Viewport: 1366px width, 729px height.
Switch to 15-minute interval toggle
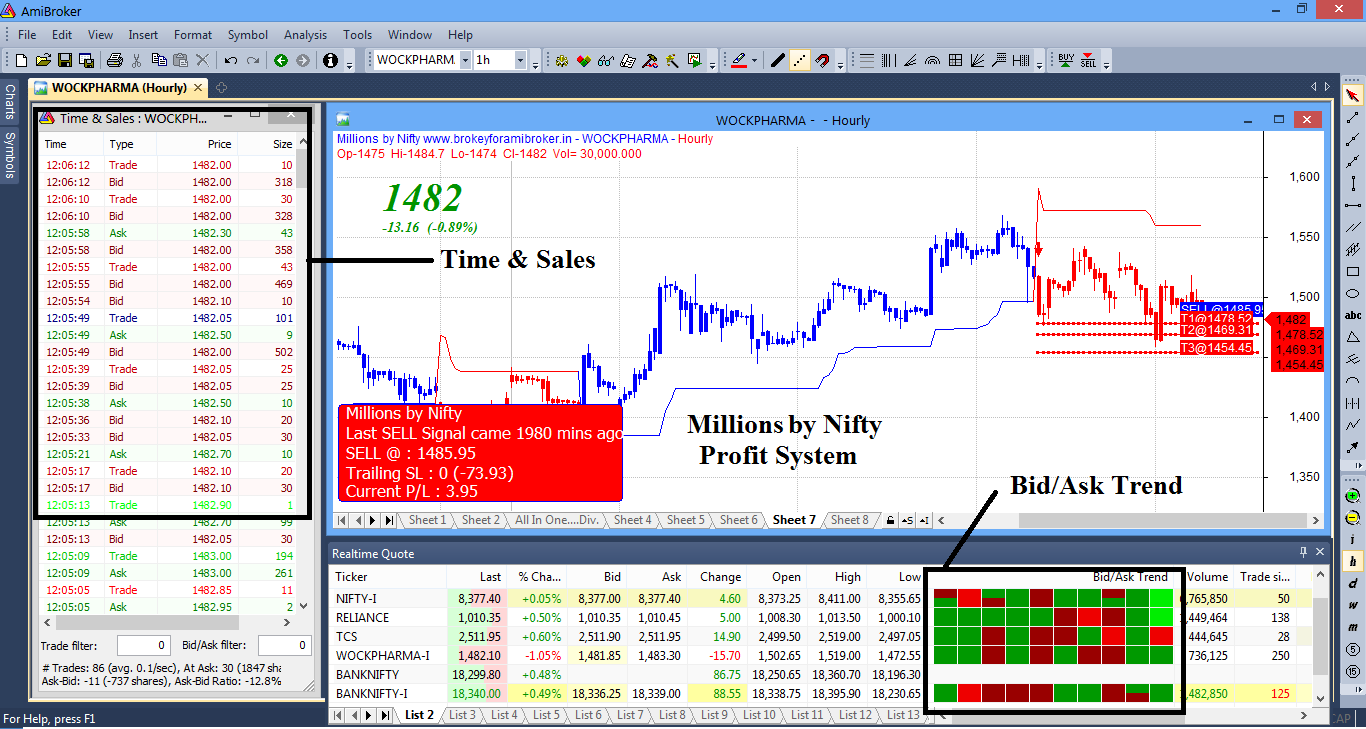point(1353,672)
